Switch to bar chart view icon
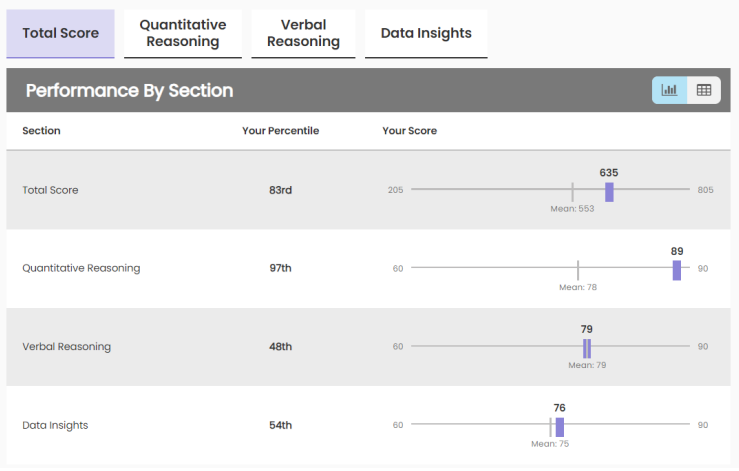The image size is (739, 471). [669, 90]
